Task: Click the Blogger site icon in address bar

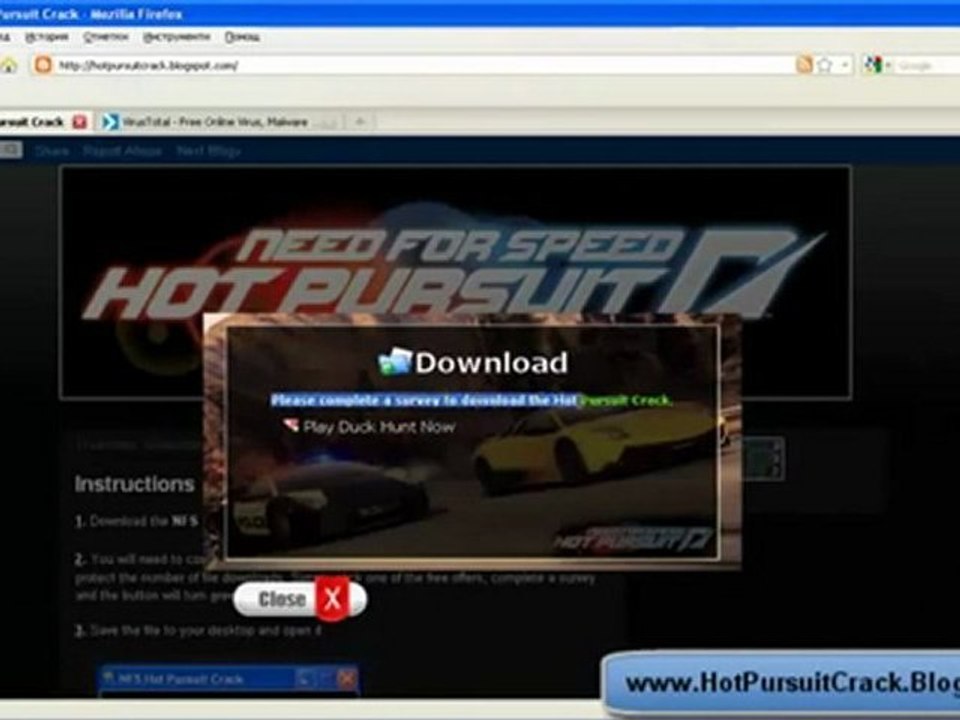Action: pos(43,65)
